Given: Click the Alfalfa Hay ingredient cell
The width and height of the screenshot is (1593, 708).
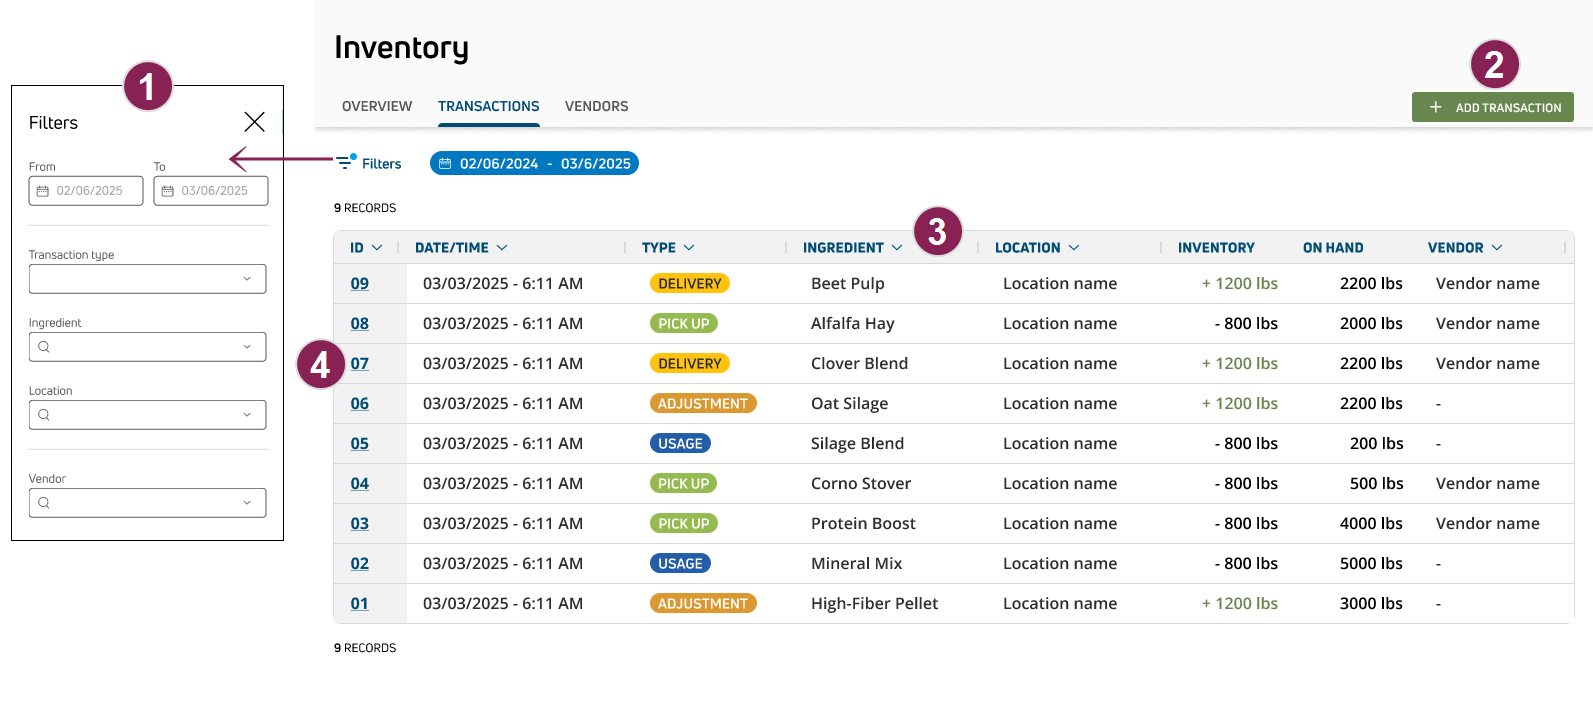Looking at the screenshot, I should (853, 324).
